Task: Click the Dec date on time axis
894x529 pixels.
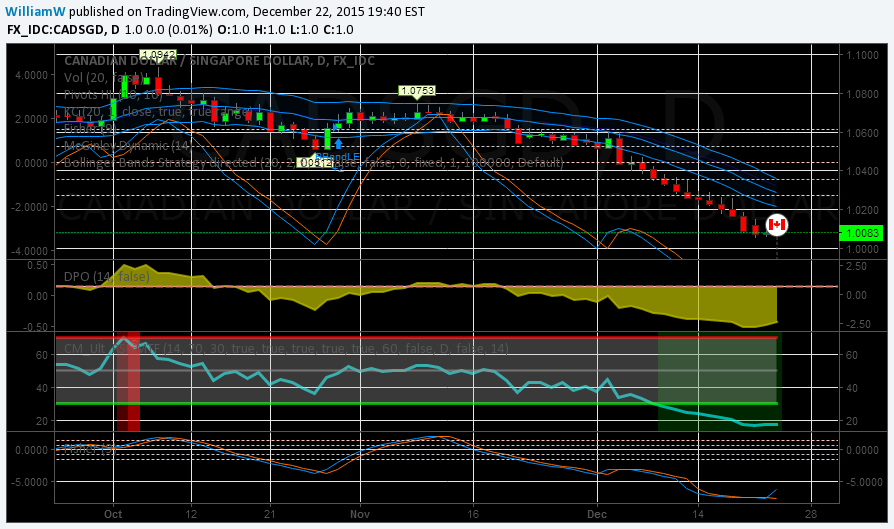Action: pyautogui.click(x=597, y=514)
